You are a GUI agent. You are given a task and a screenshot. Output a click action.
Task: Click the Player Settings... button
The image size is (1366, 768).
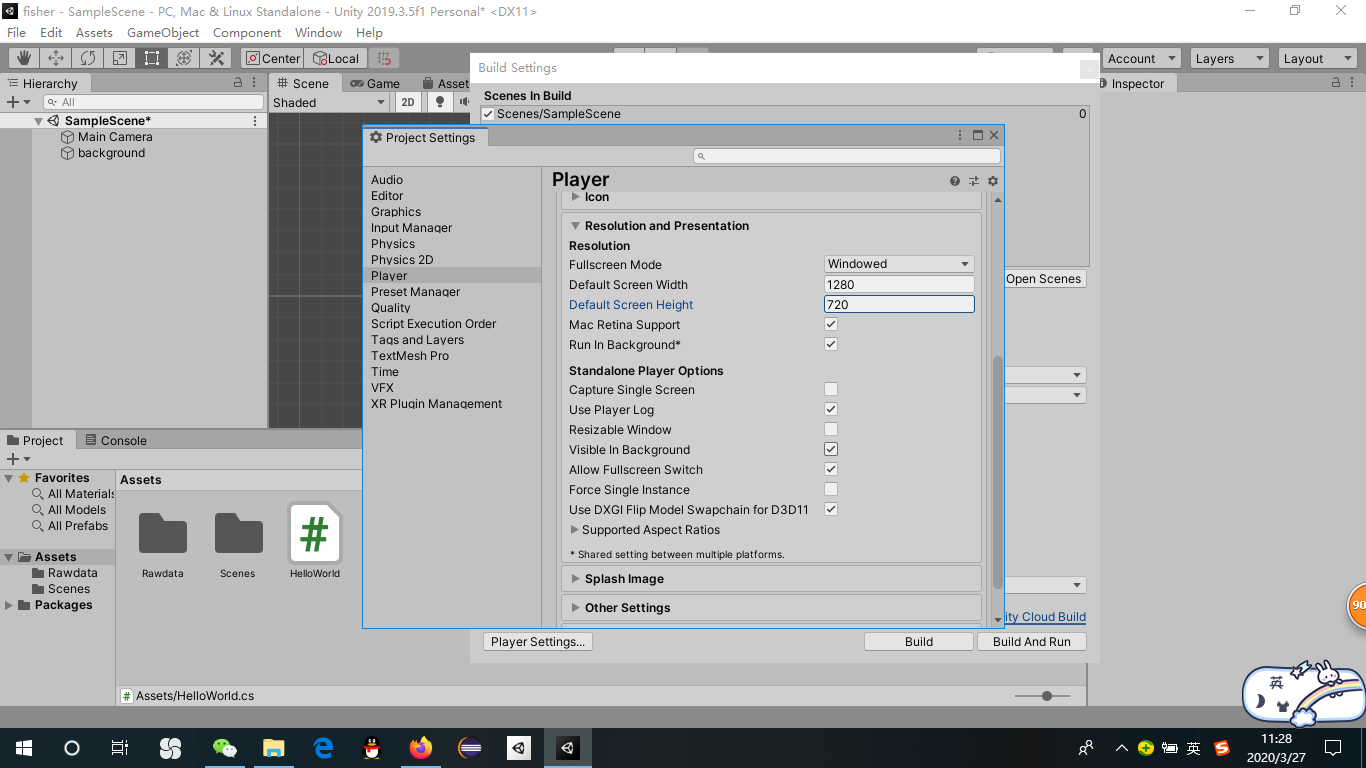pos(538,642)
